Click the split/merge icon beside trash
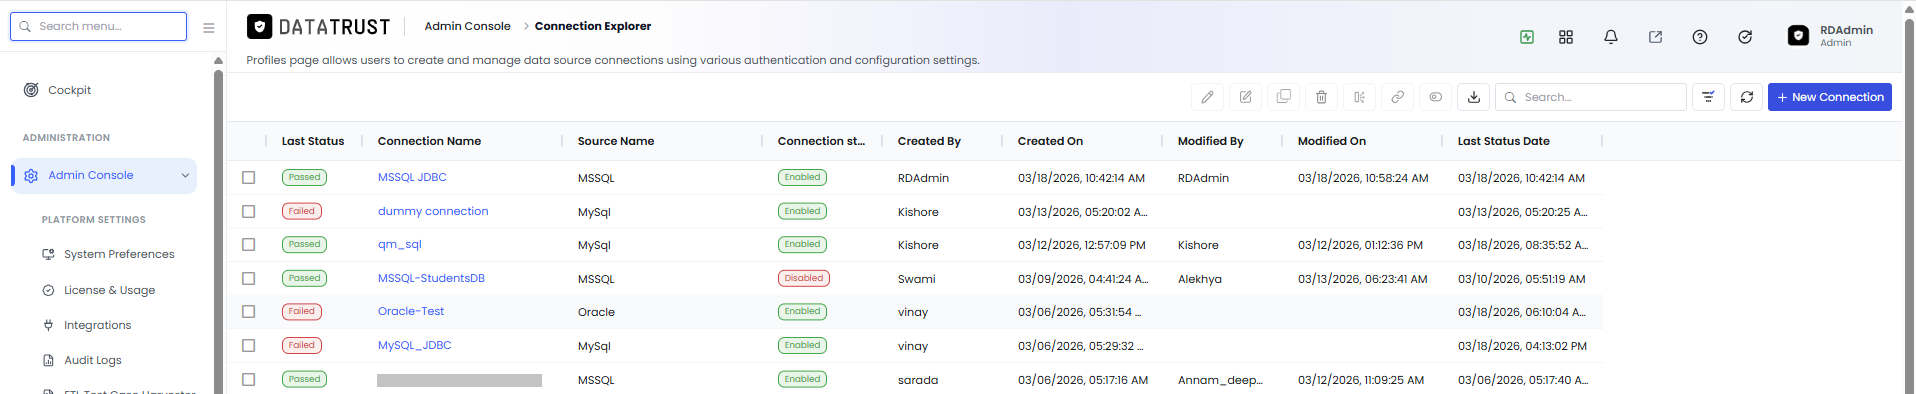This screenshot has width=1916, height=394. click(1359, 97)
